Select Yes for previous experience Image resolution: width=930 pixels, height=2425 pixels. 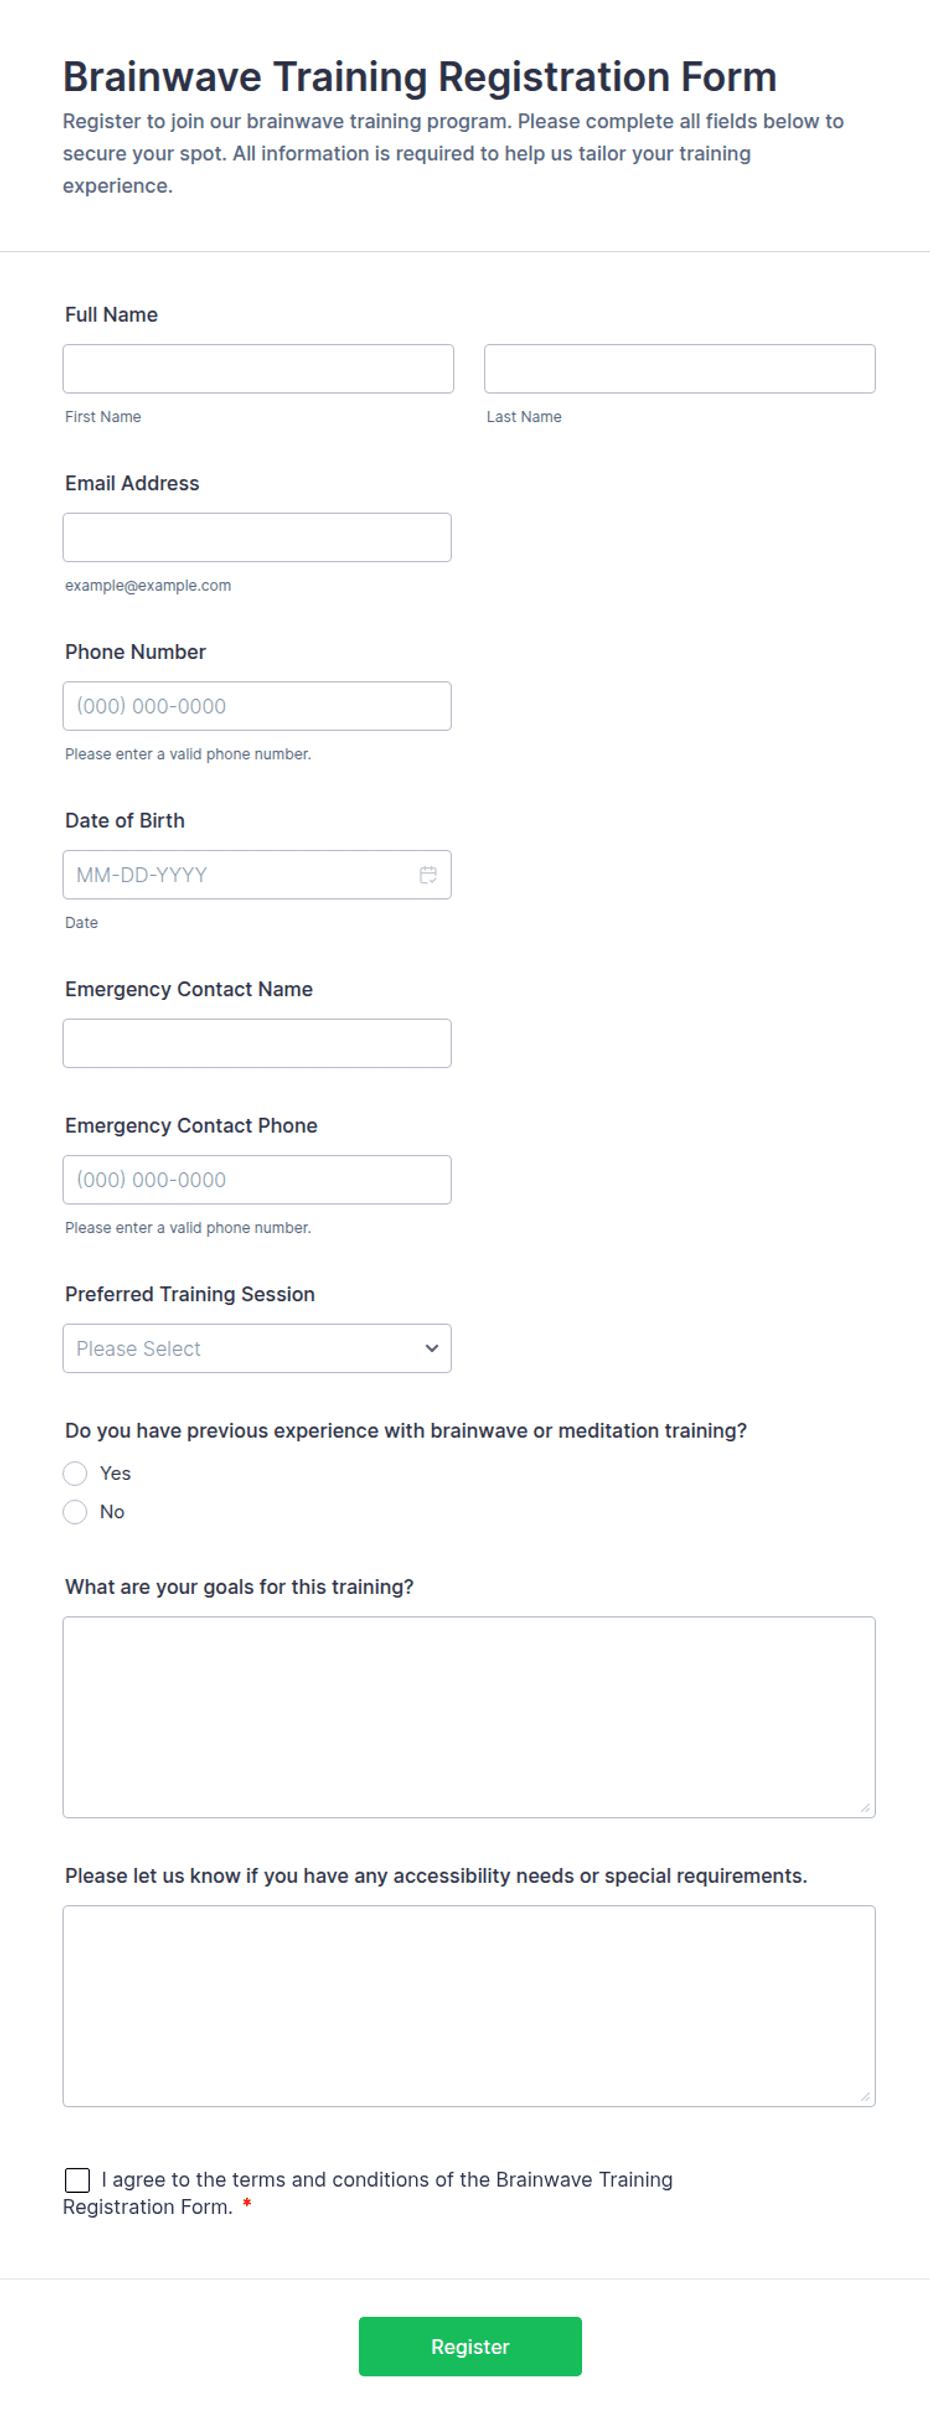(x=75, y=1473)
